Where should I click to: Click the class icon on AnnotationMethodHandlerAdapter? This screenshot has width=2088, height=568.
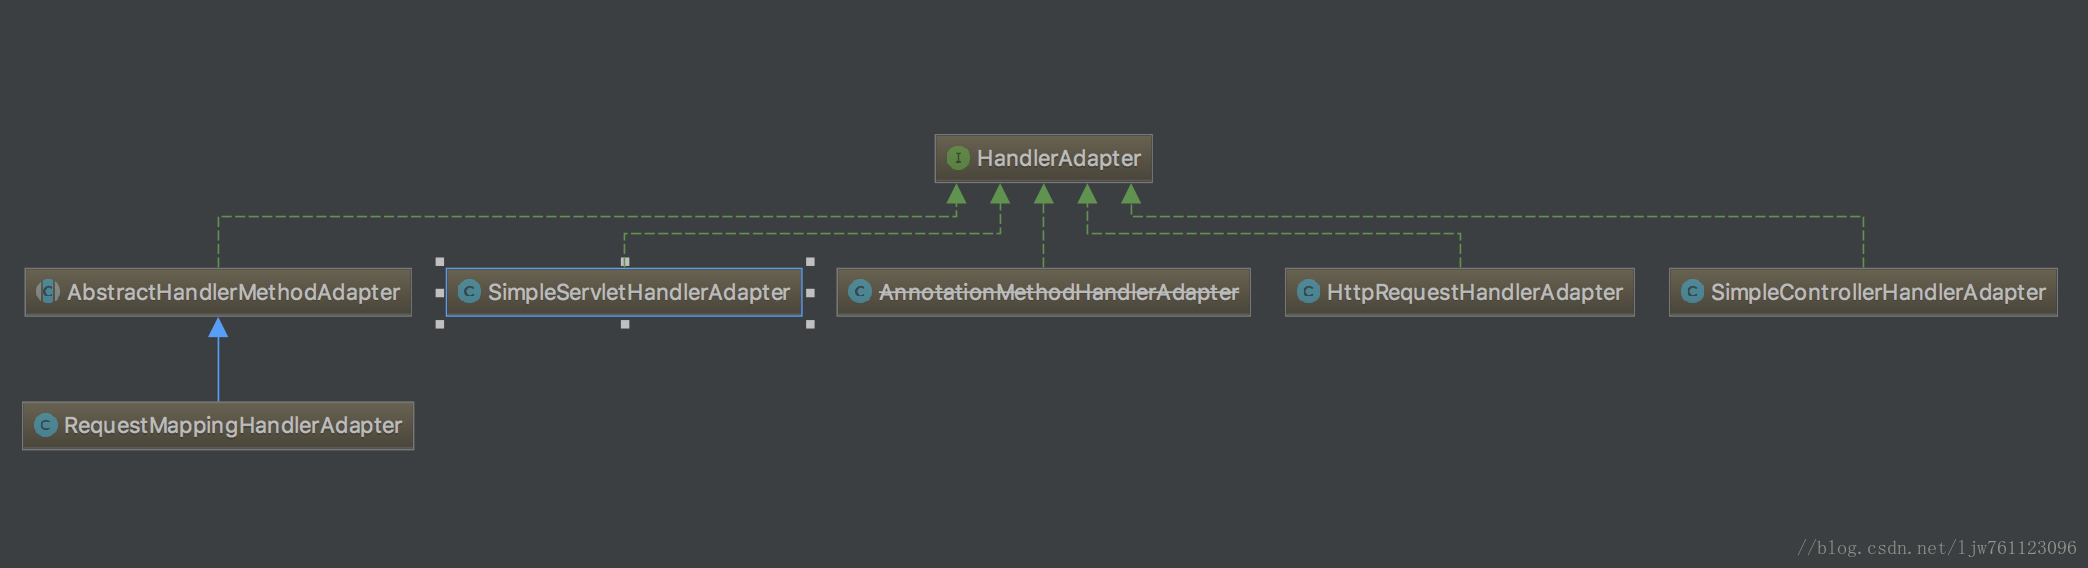[860, 292]
